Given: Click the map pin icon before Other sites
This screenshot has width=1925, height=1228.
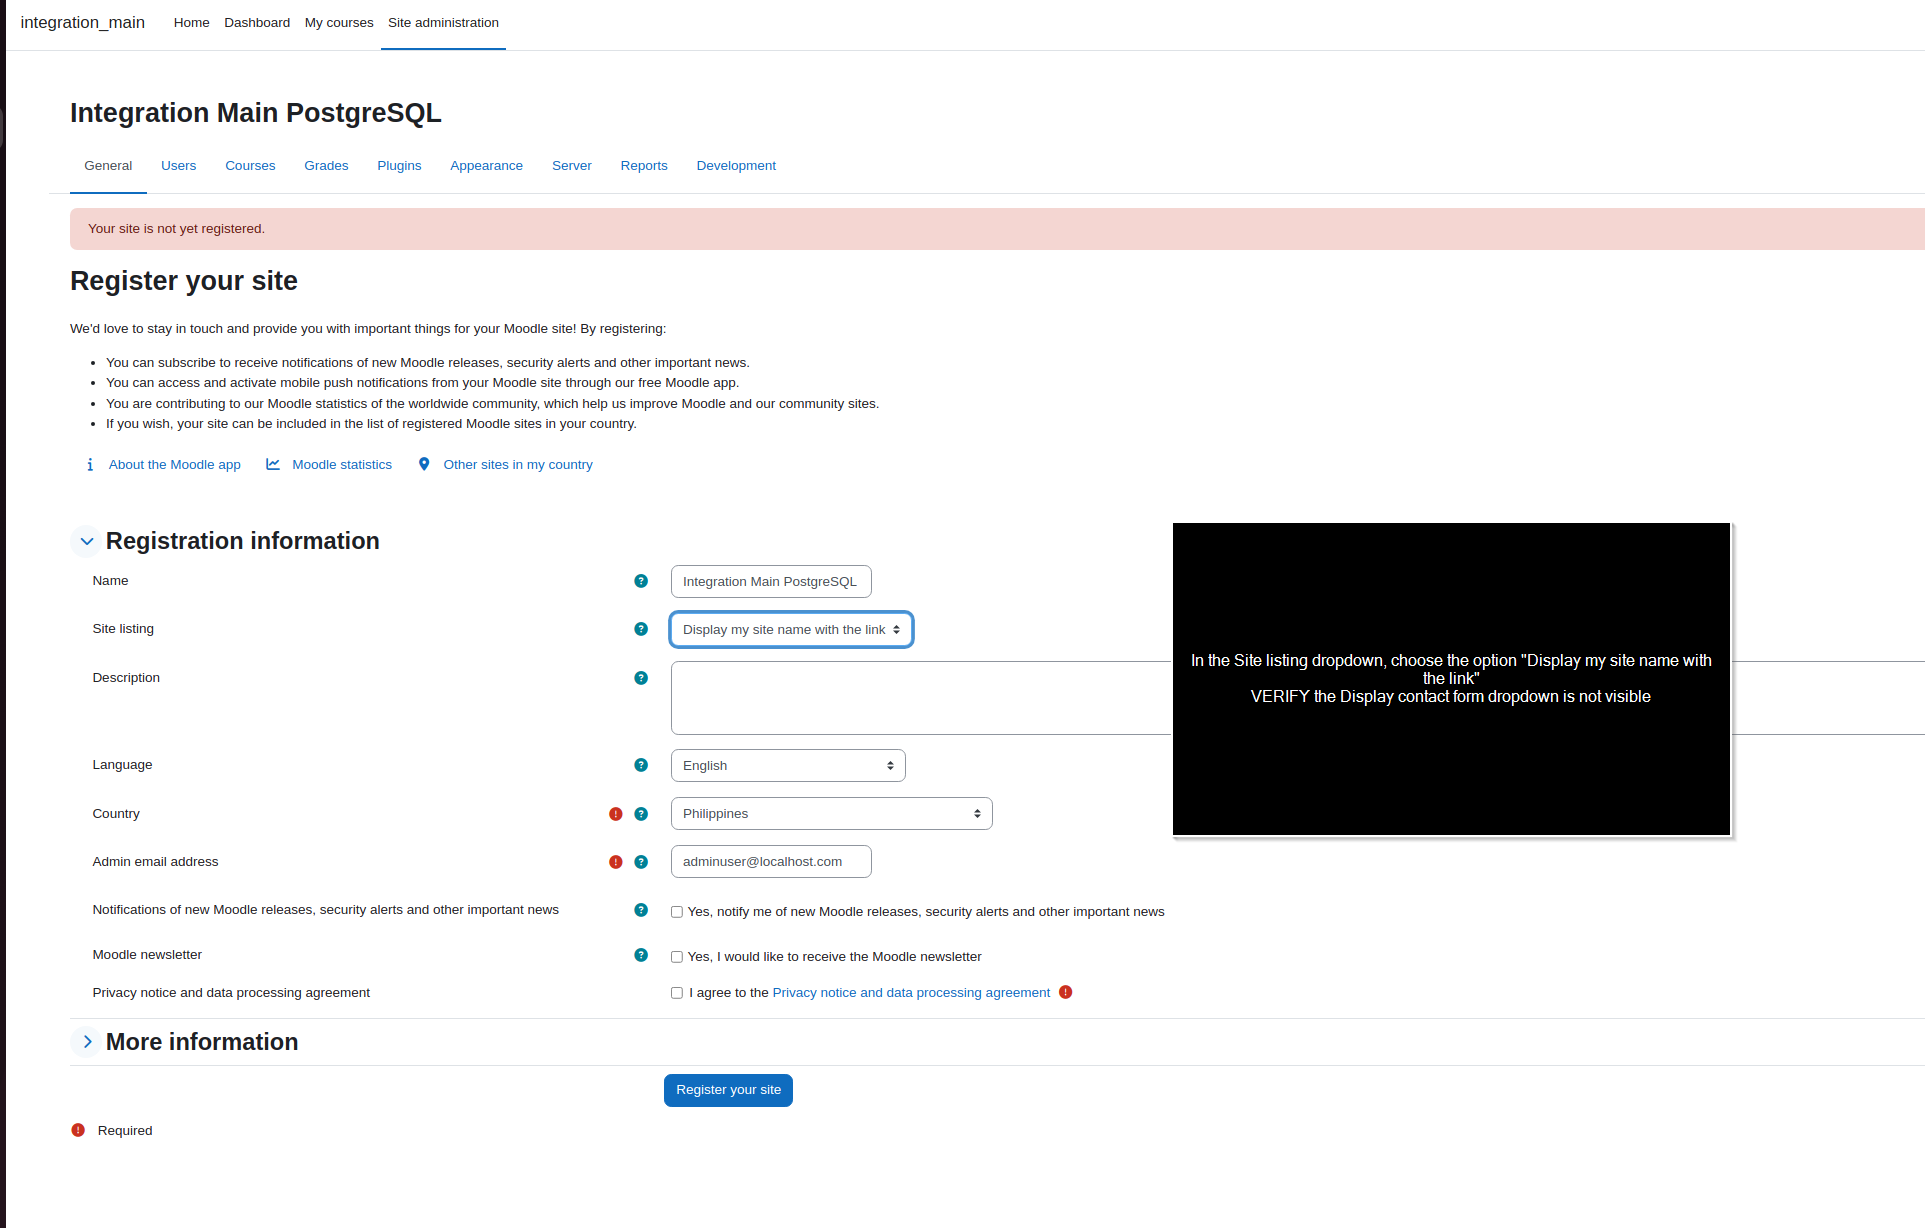Looking at the screenshot, I should 424,464.
